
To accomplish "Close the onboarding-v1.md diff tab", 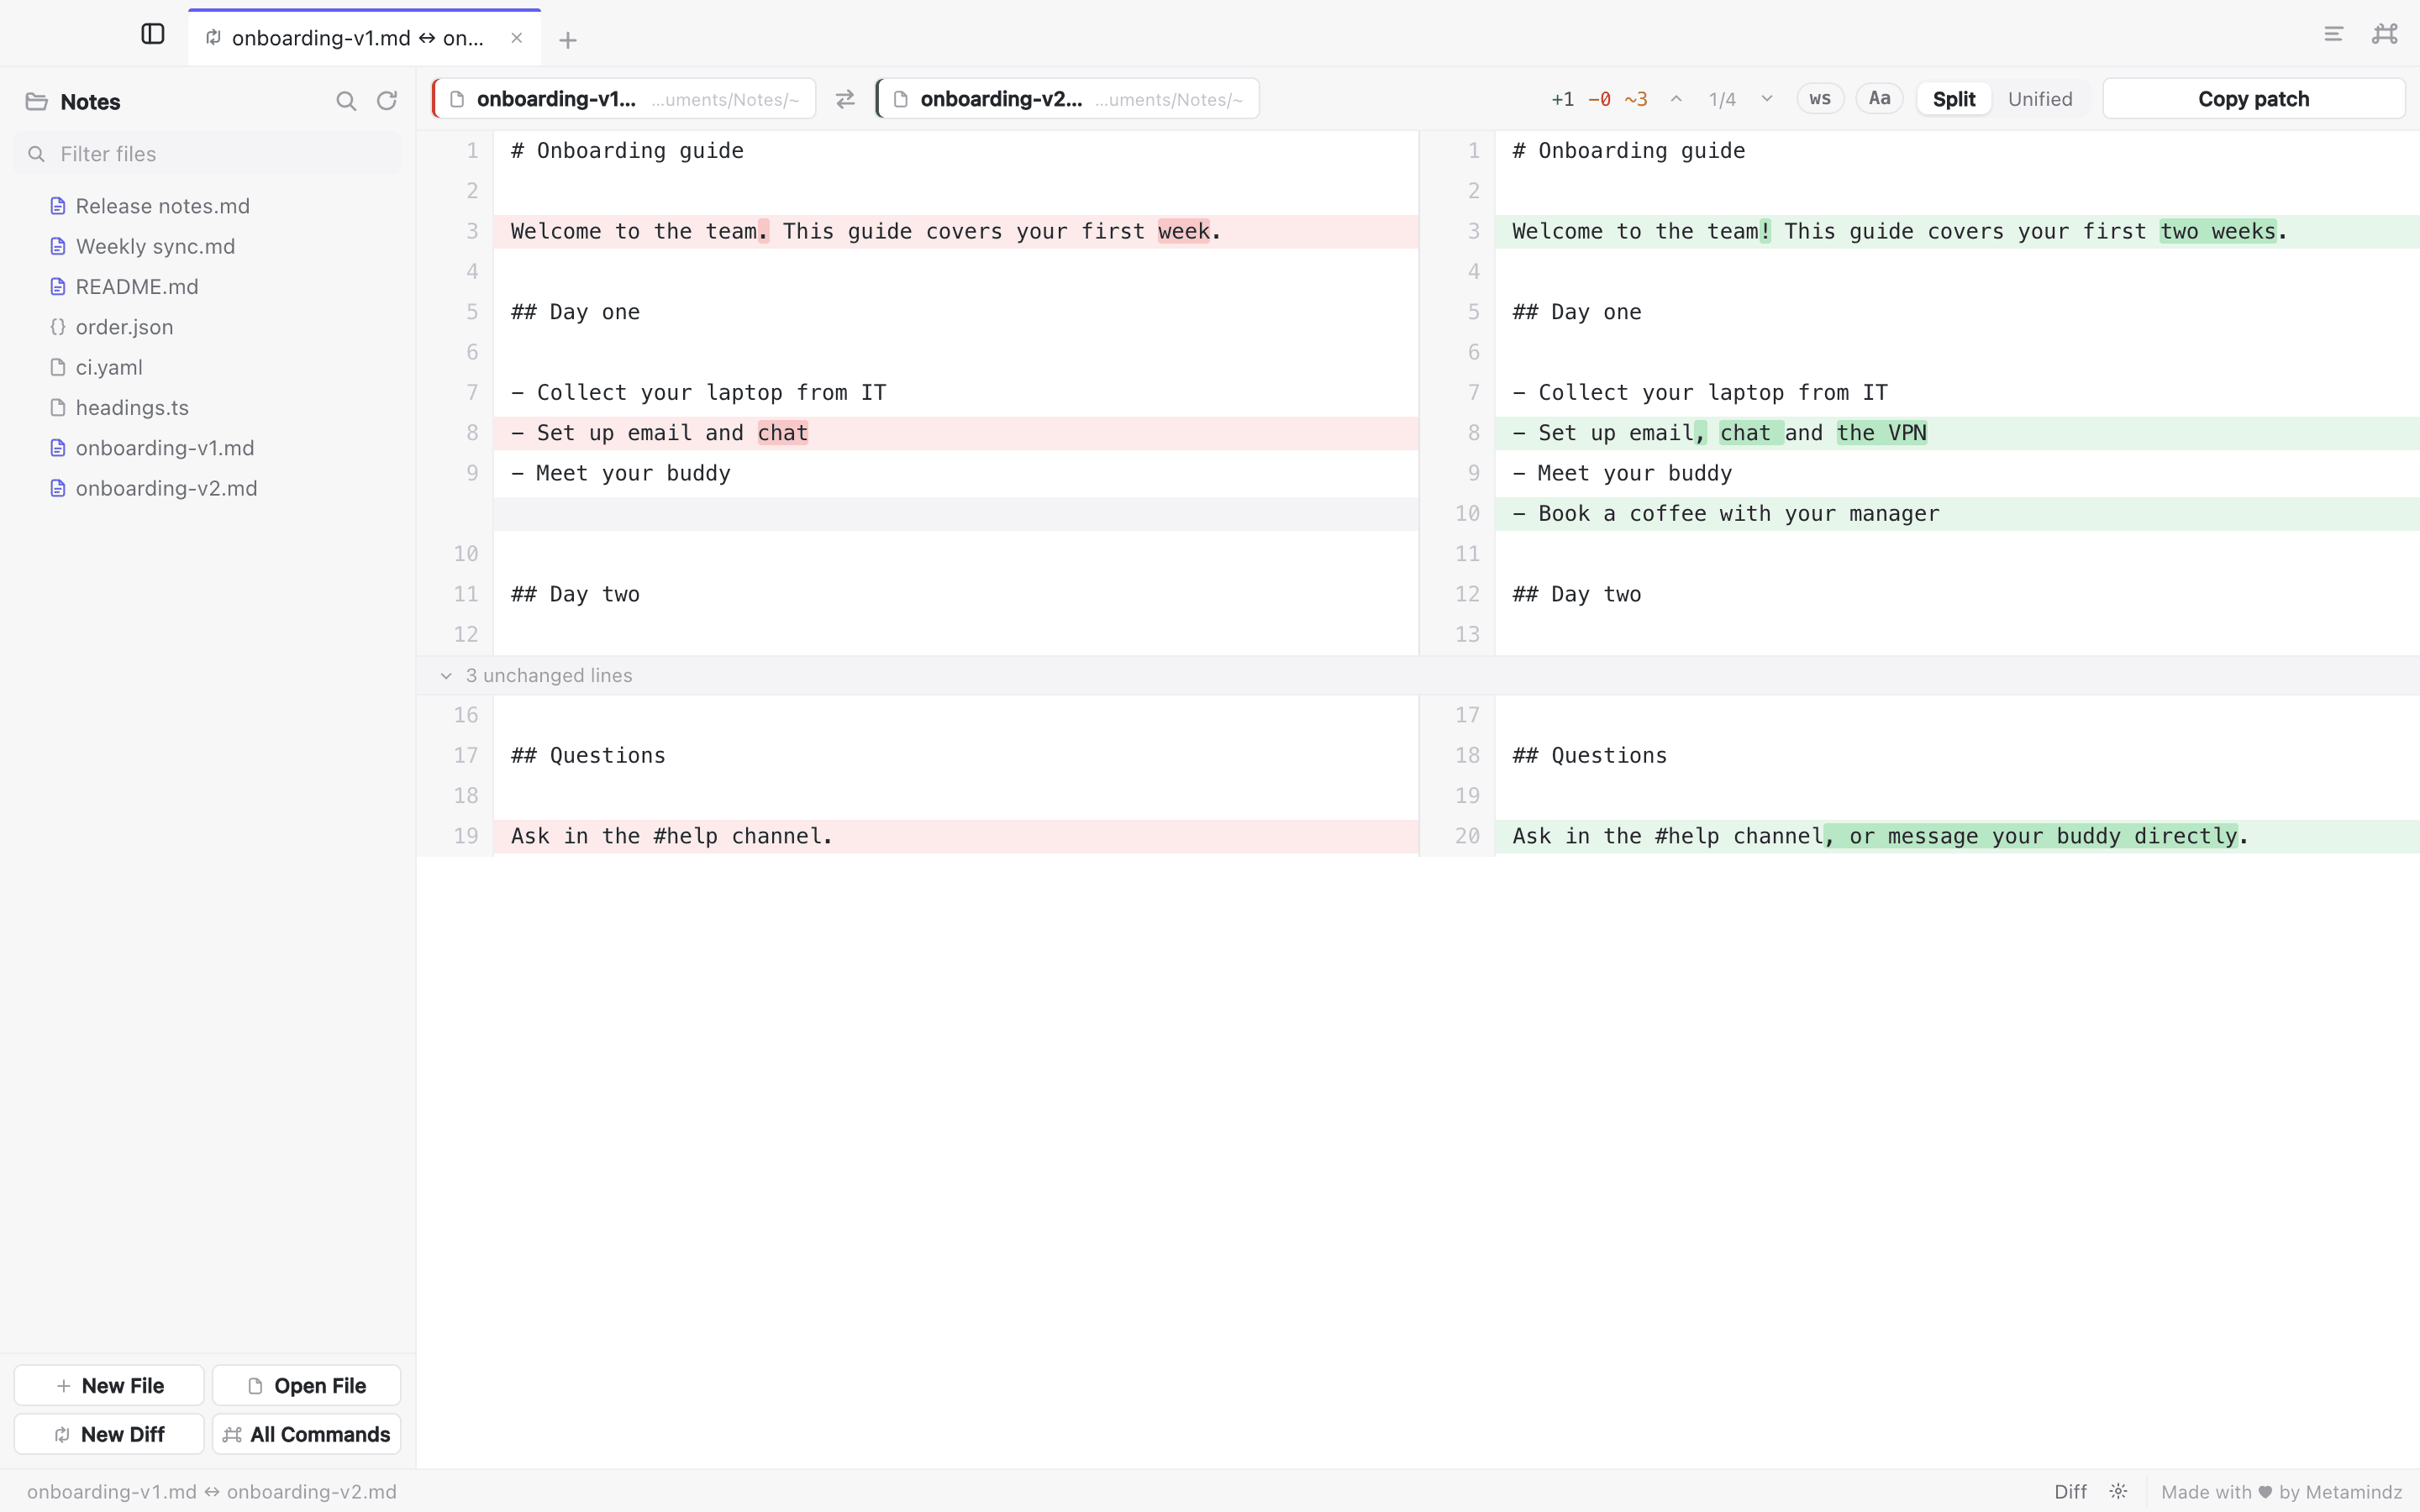I will point(516,38).
